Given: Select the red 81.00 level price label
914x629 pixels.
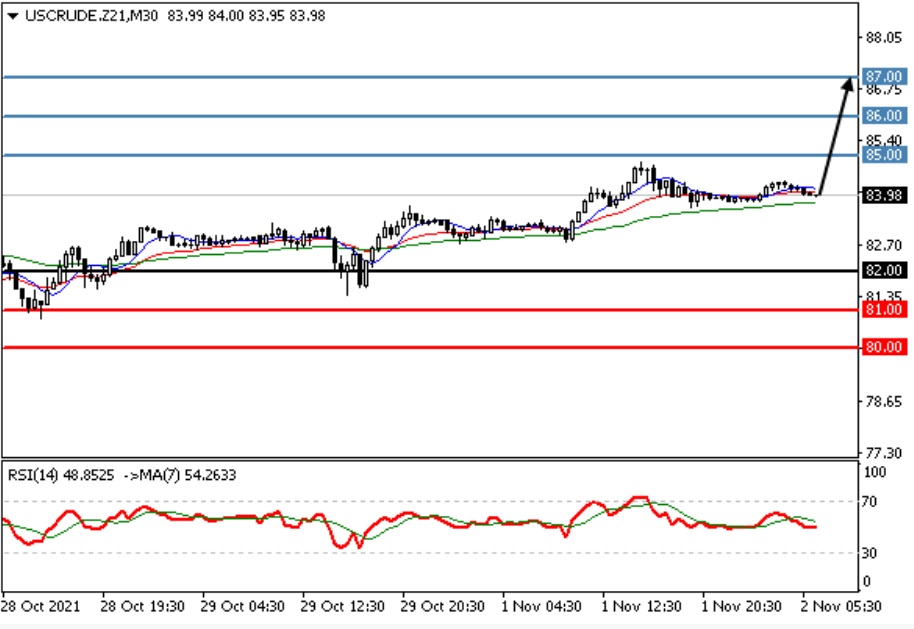Looking at the screenshot, I should pos(884,310).
